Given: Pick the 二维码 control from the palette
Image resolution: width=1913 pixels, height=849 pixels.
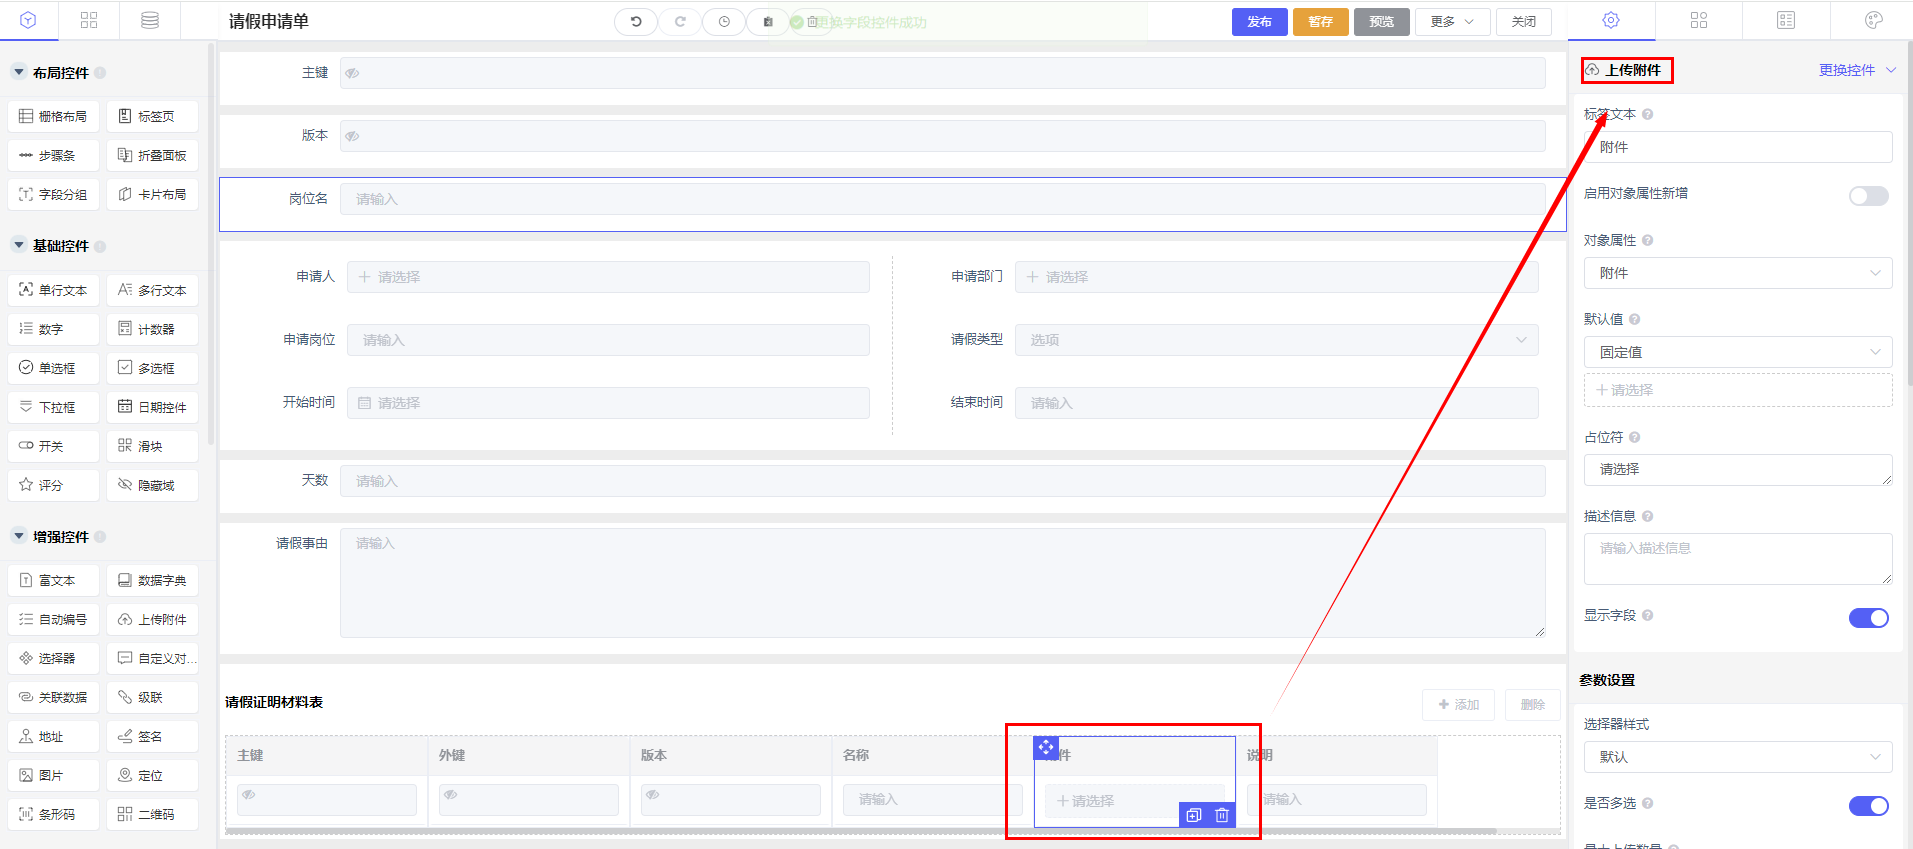Looking at the screenshot, I should 153,815.
